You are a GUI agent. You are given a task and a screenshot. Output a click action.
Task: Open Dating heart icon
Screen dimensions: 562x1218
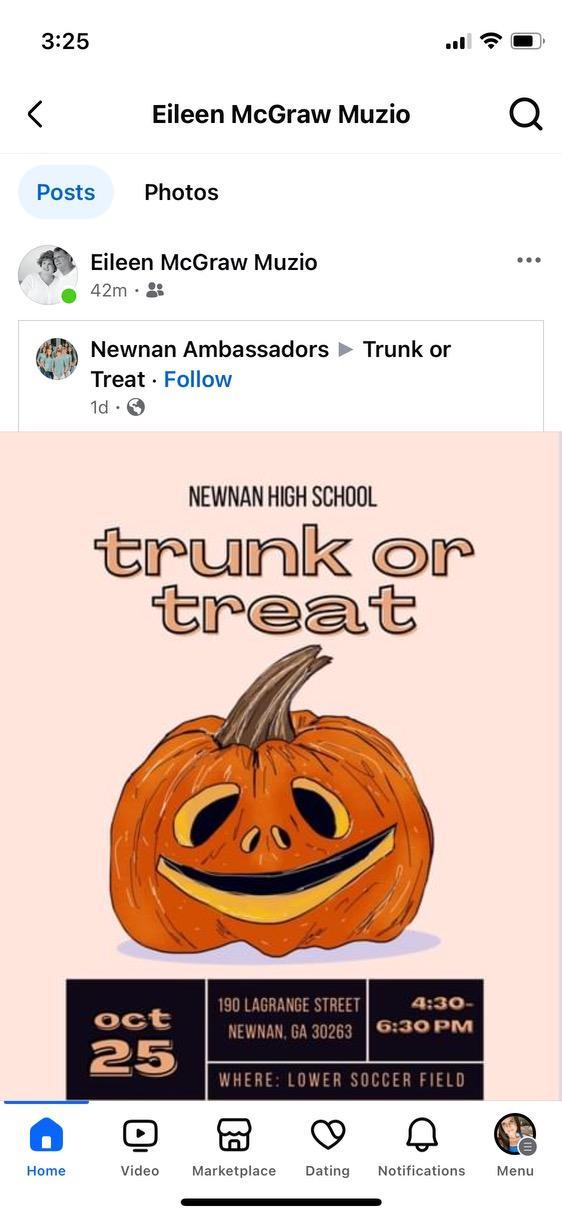[328, 1147]
